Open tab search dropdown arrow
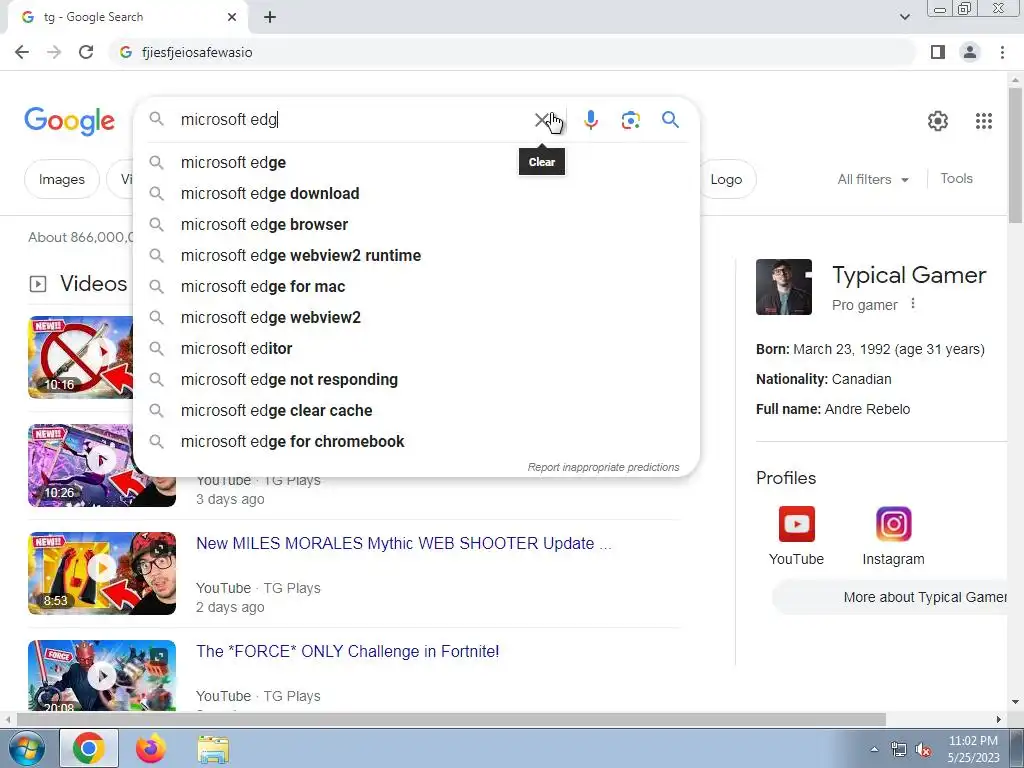Image resolution: width=1024 pixels, height=768 pixels. click(x=904, y=18)
